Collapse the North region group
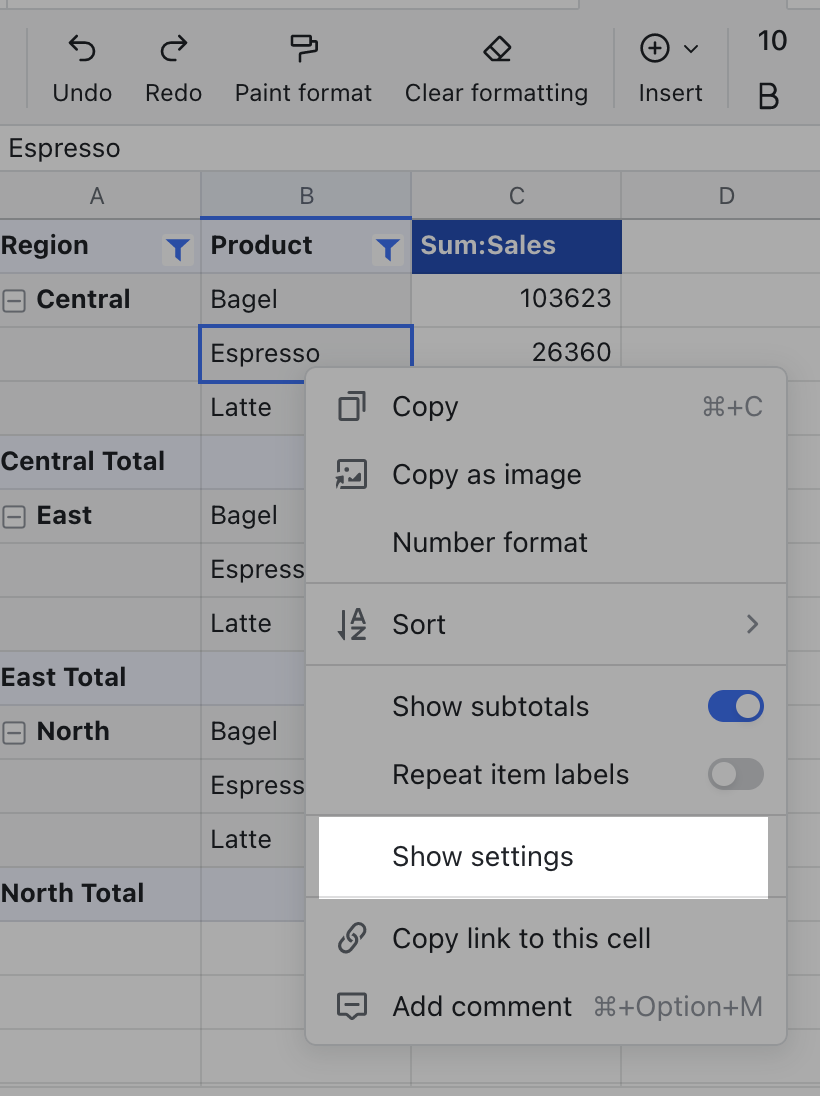 click(14, 732)
